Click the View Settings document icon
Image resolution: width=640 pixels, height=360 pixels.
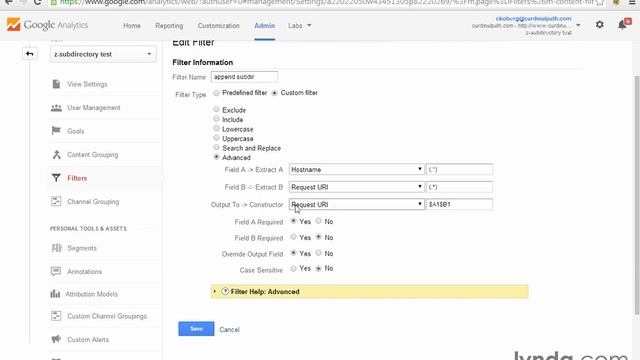click(x=56, y=84)
